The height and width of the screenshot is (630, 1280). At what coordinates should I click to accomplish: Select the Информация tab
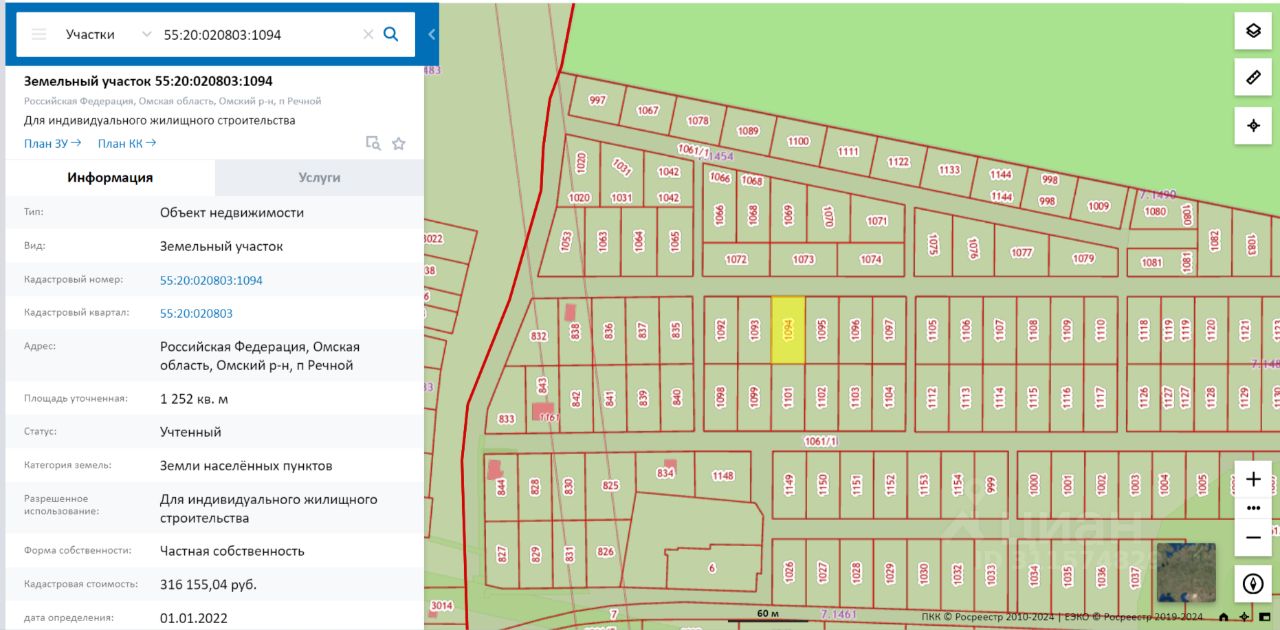point(110,177)
